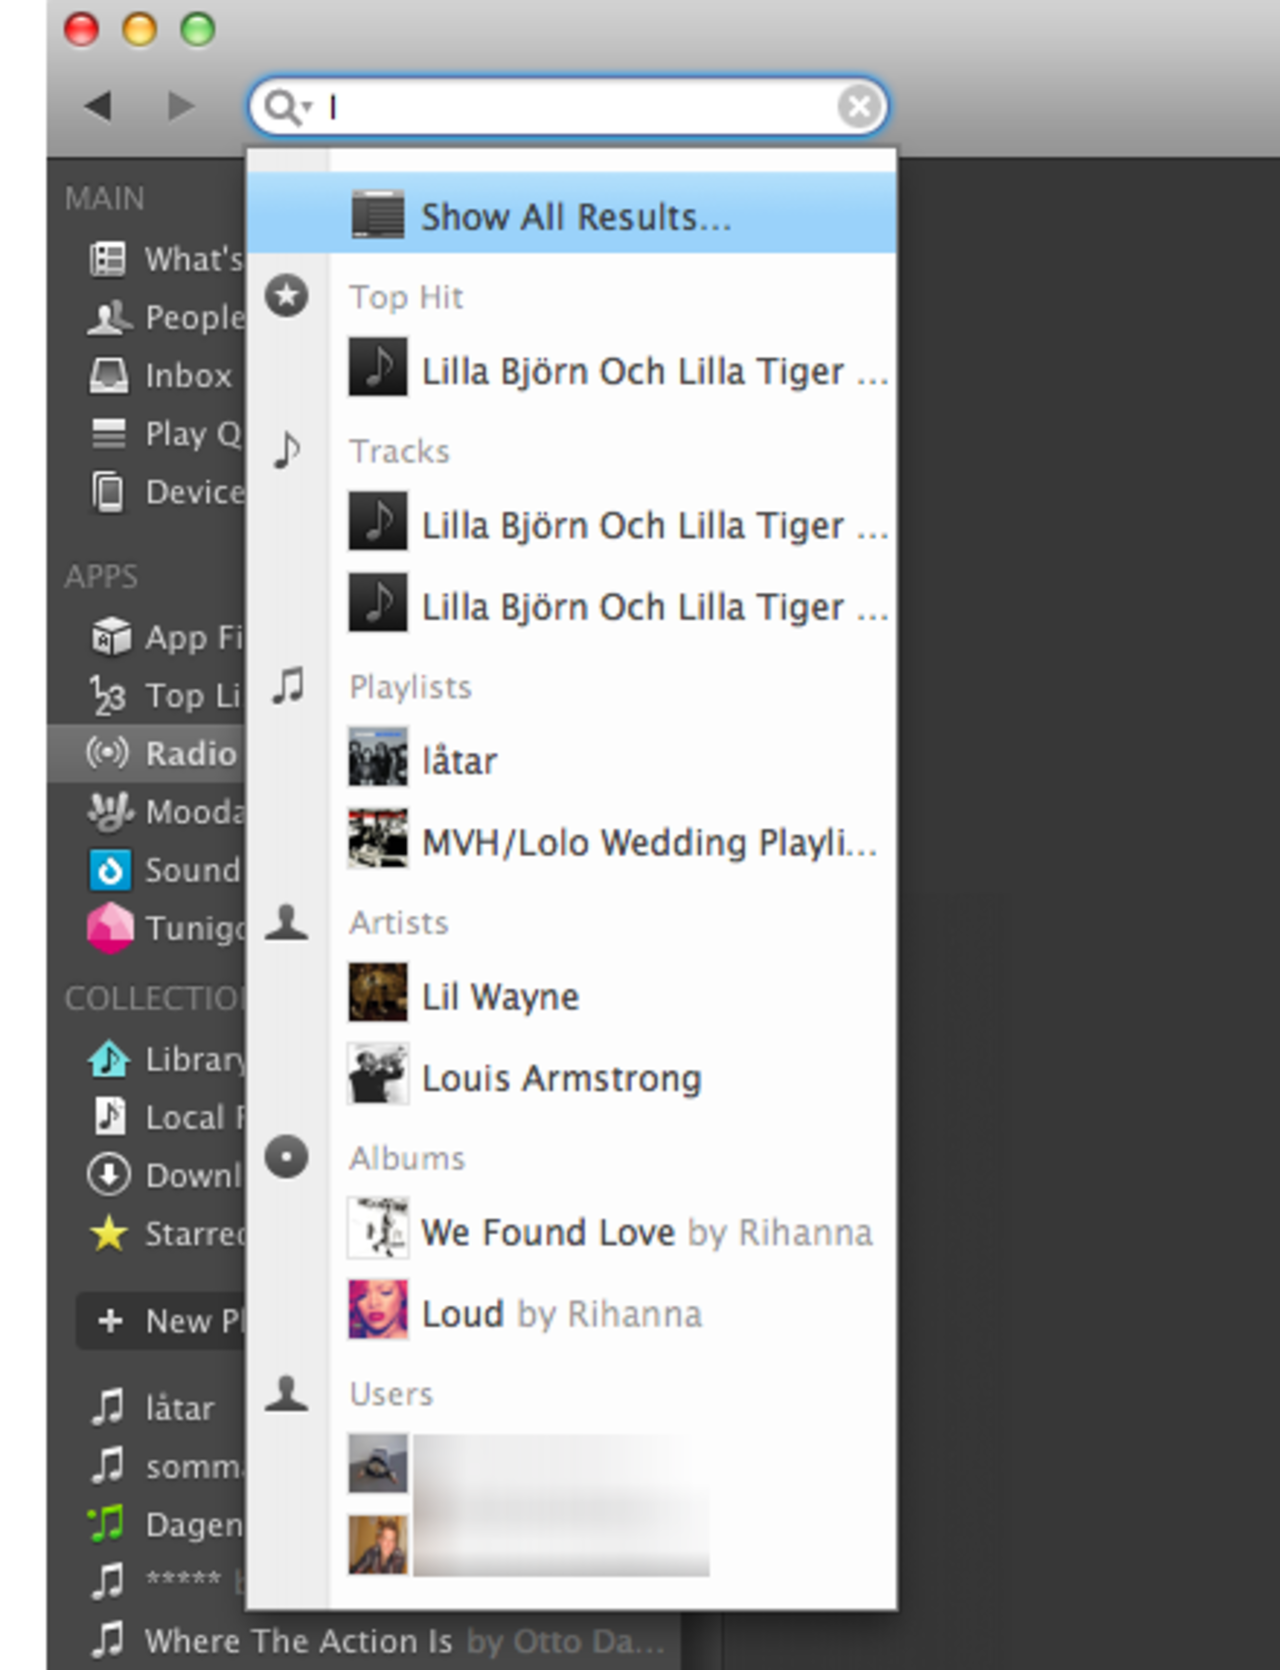This screenshot has height=1670, width=1280.
Task: Open Louis Armstrong artist result
Action: (x=561, y=1078)
